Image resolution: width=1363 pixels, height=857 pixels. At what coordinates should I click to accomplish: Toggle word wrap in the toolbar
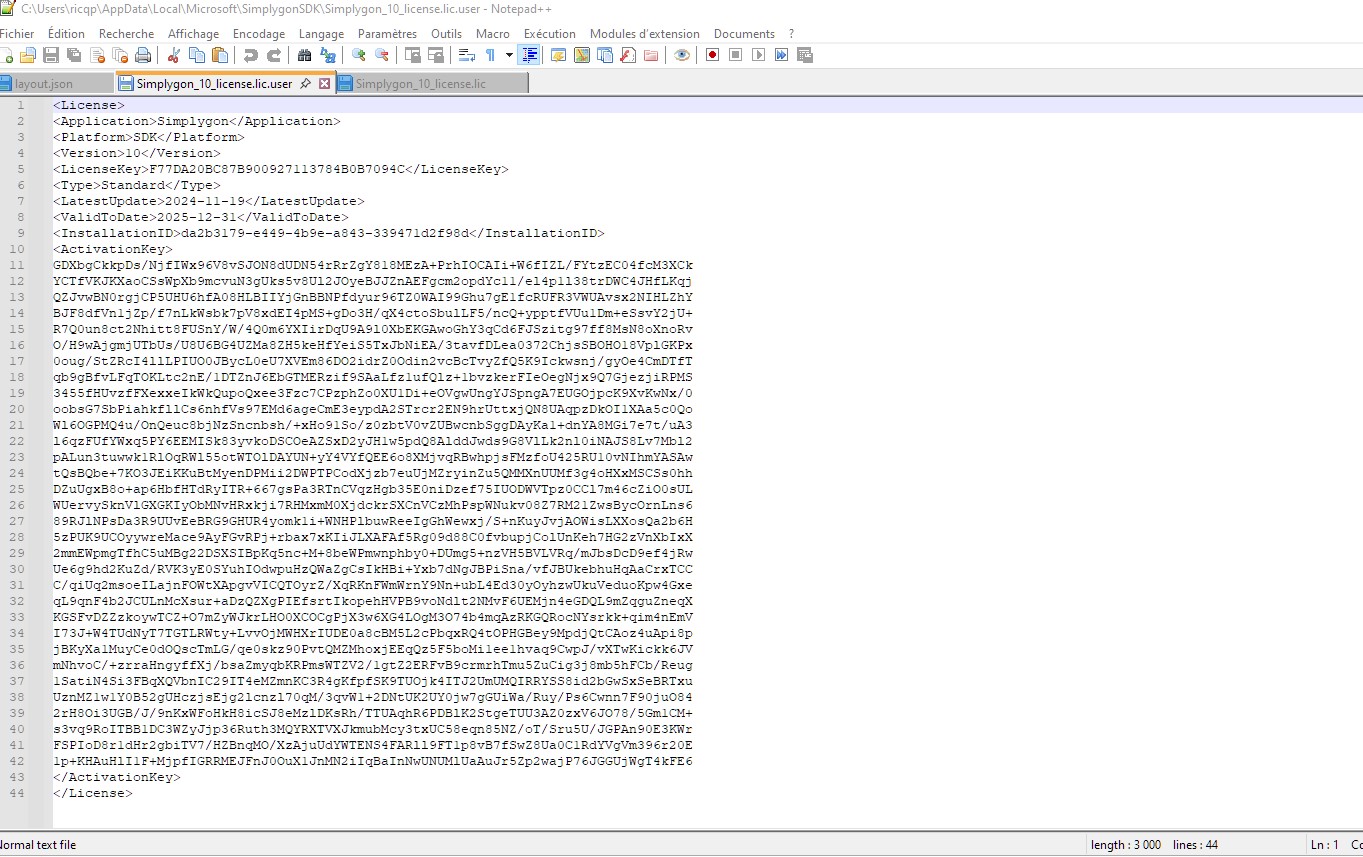tap(466, 55)
